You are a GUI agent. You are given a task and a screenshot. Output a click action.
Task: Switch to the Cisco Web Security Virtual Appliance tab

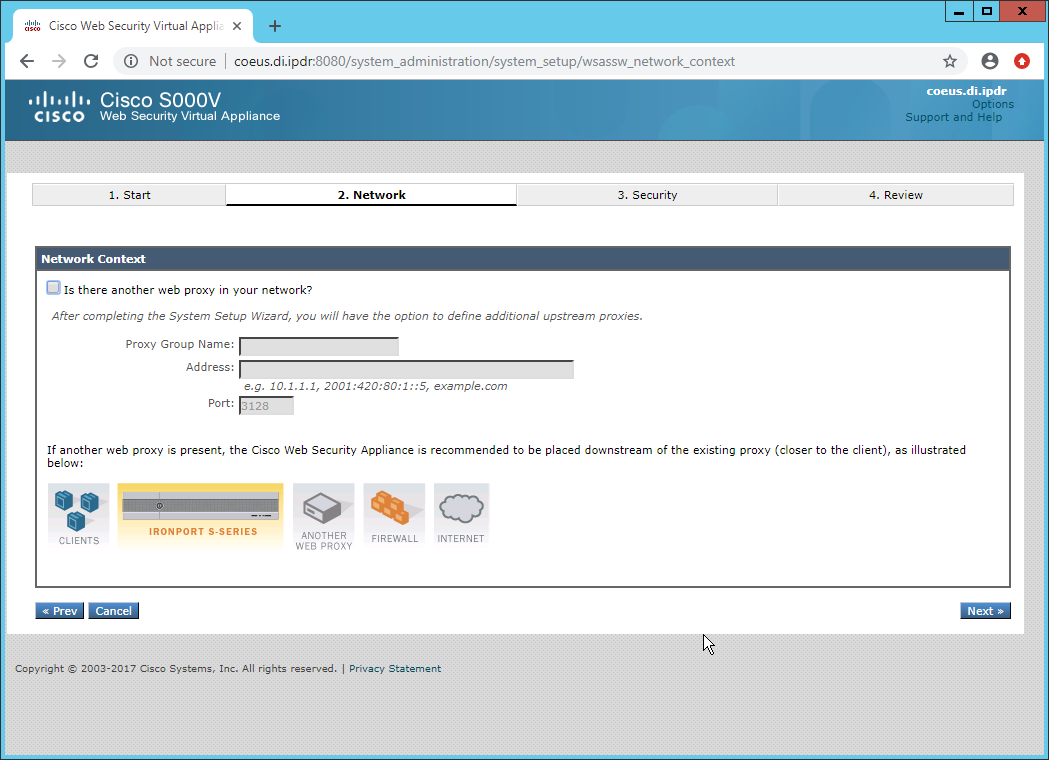coord(133,26)
